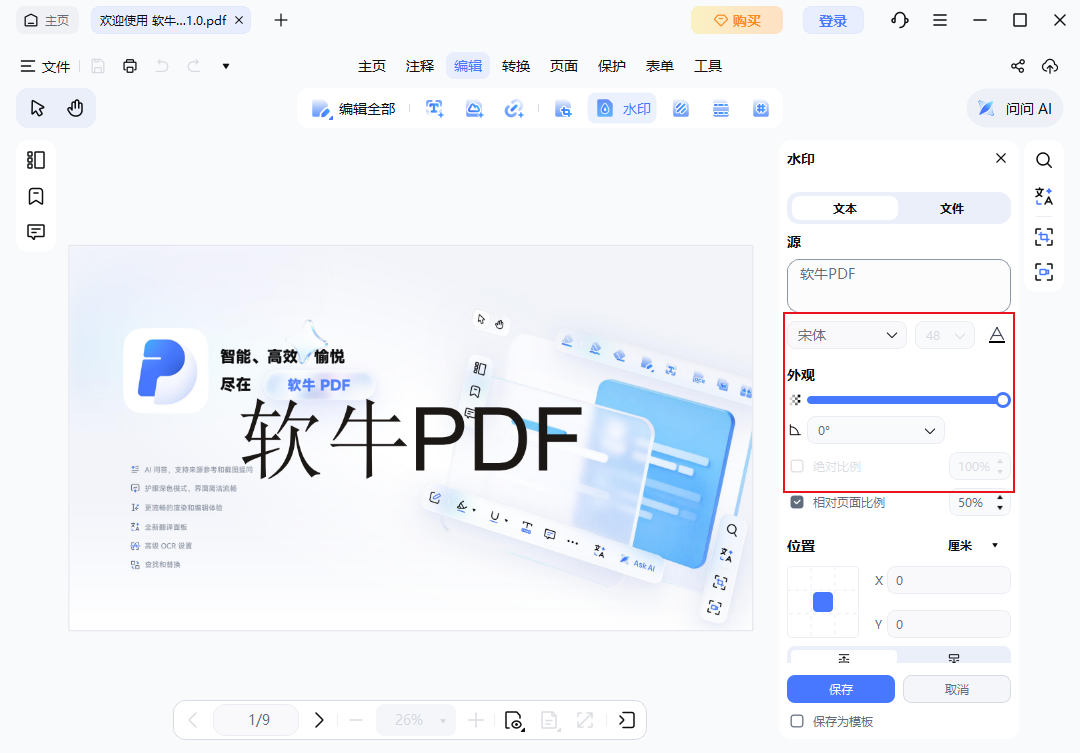Screen dimensions: 1080x753
Task: Switch to the Tools tab
Action: coord(707,66)
